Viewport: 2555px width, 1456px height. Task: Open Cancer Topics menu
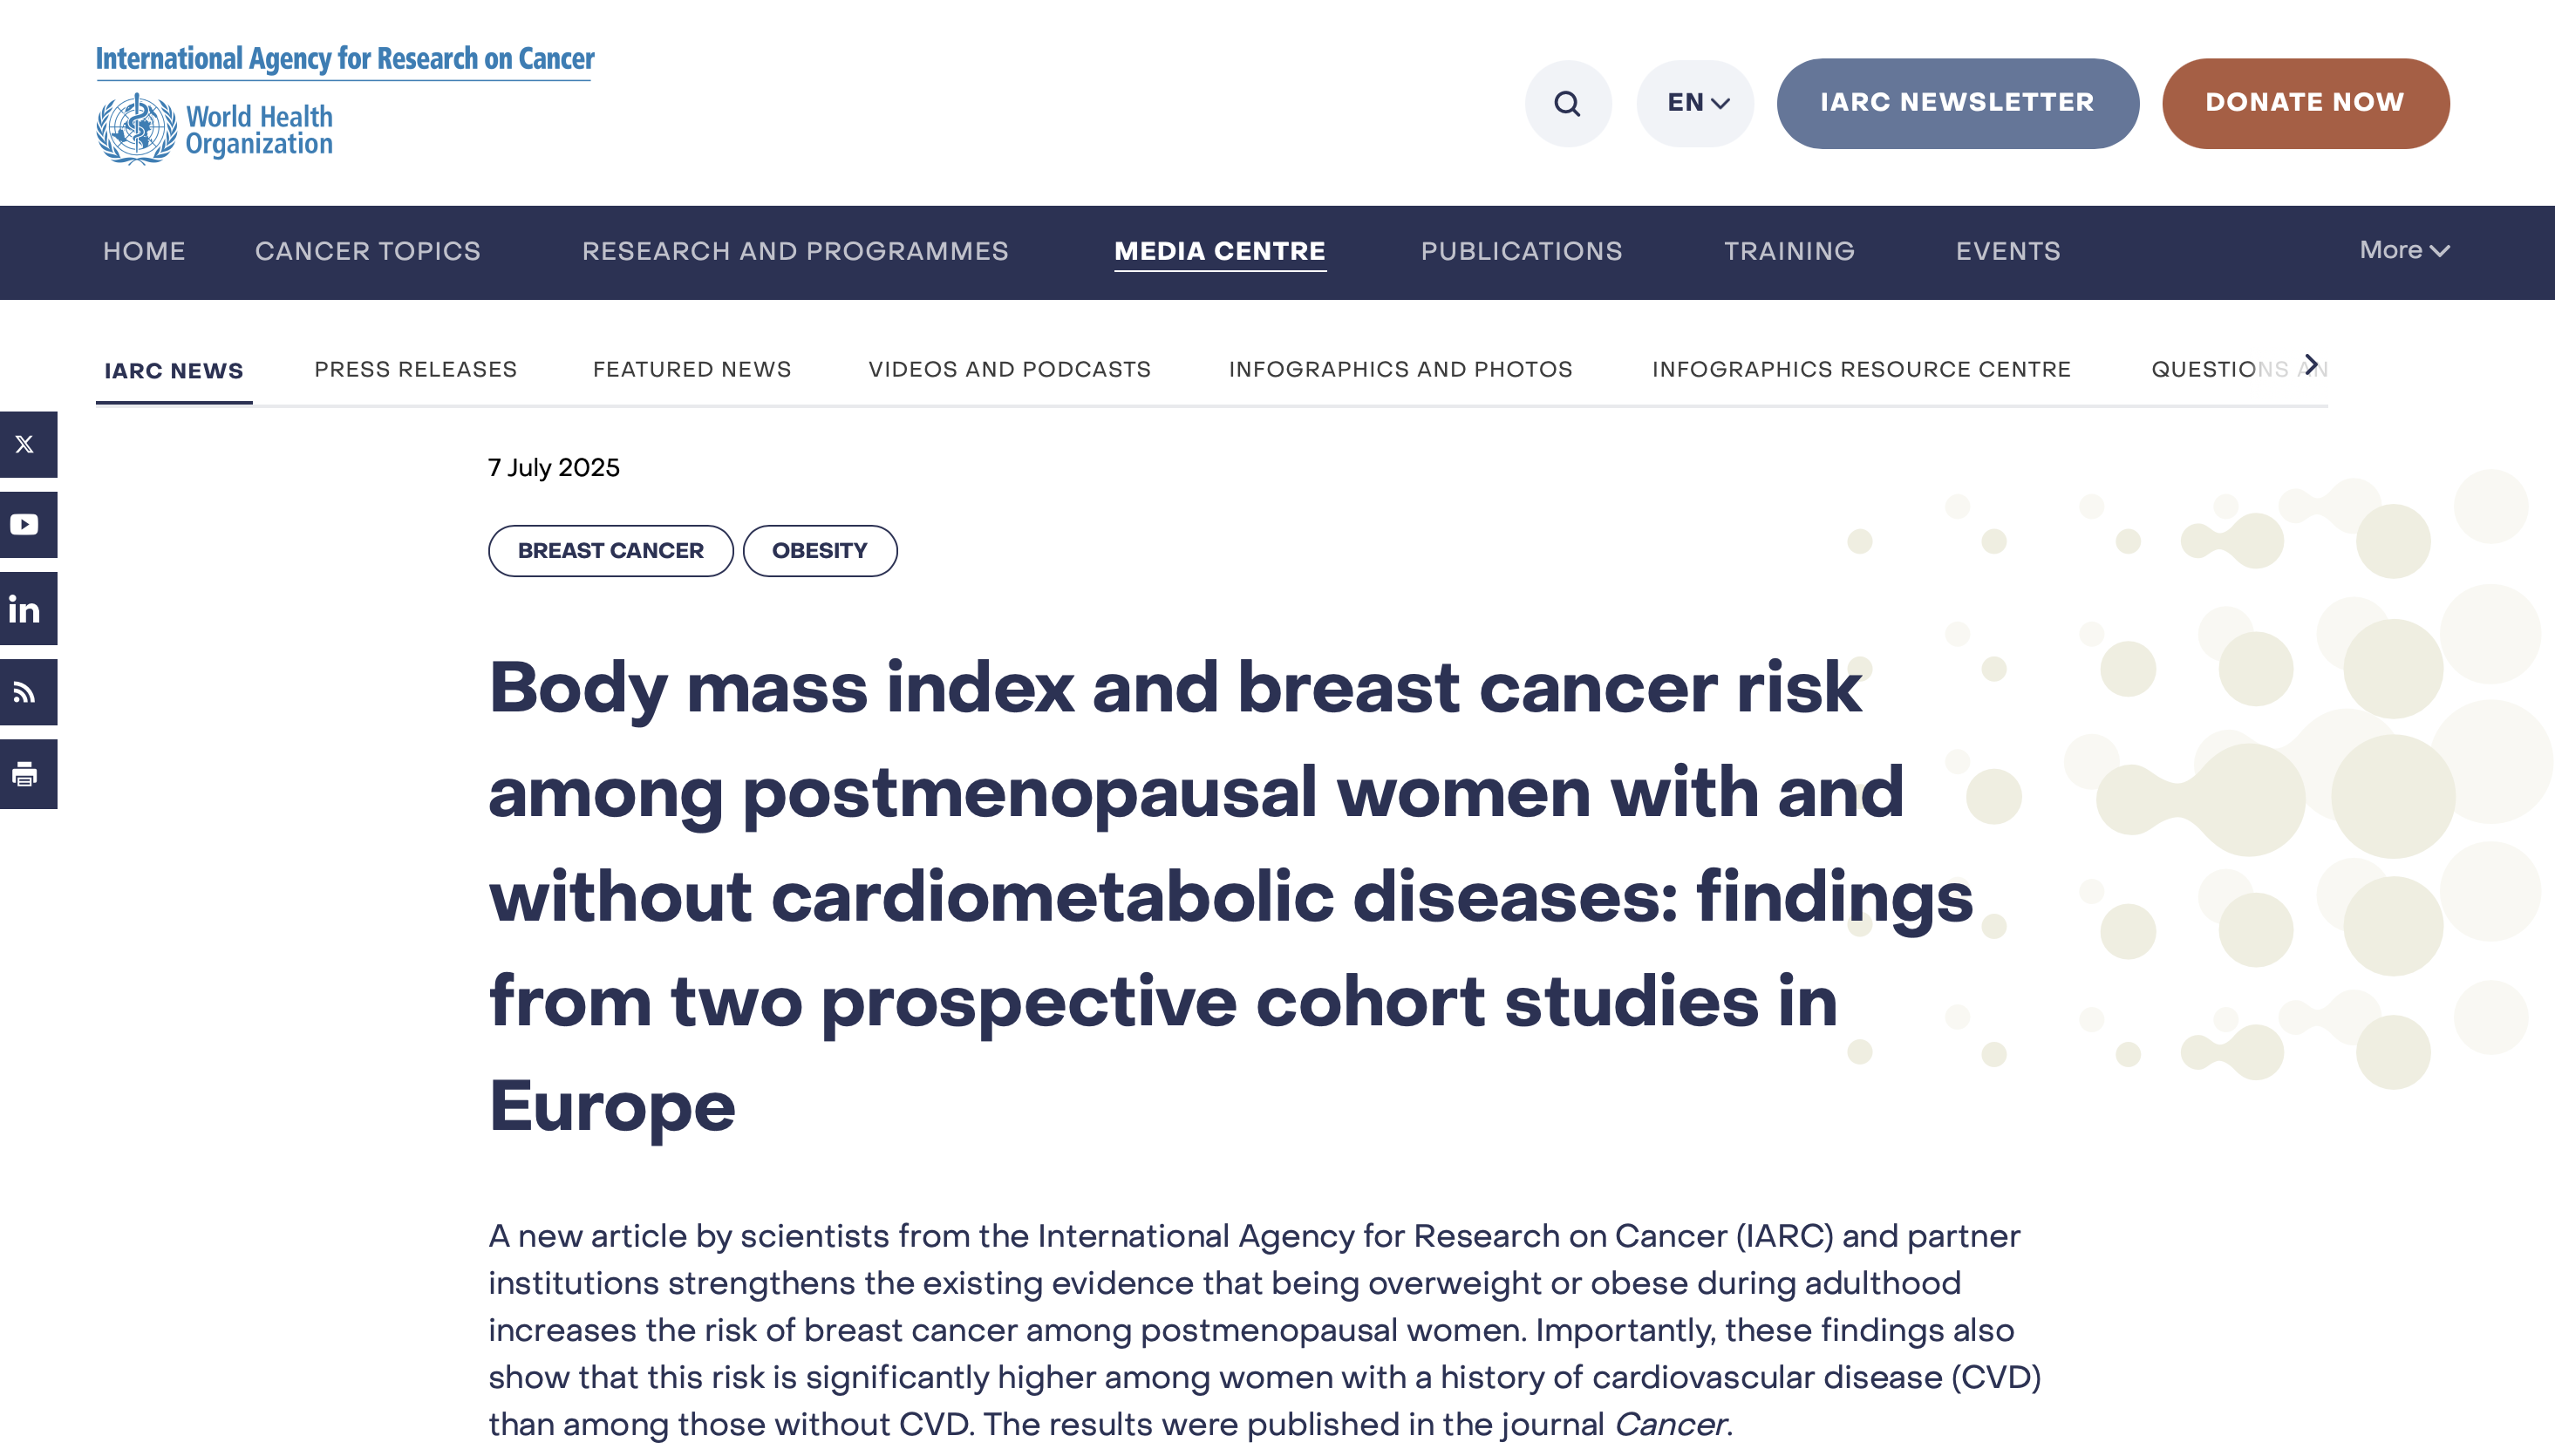coord(367,251)
